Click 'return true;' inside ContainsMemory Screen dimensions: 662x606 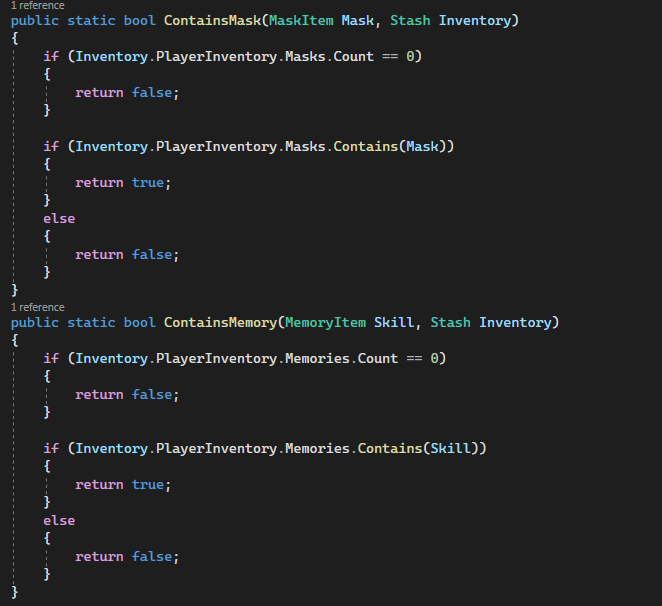[x=123, y=484]
